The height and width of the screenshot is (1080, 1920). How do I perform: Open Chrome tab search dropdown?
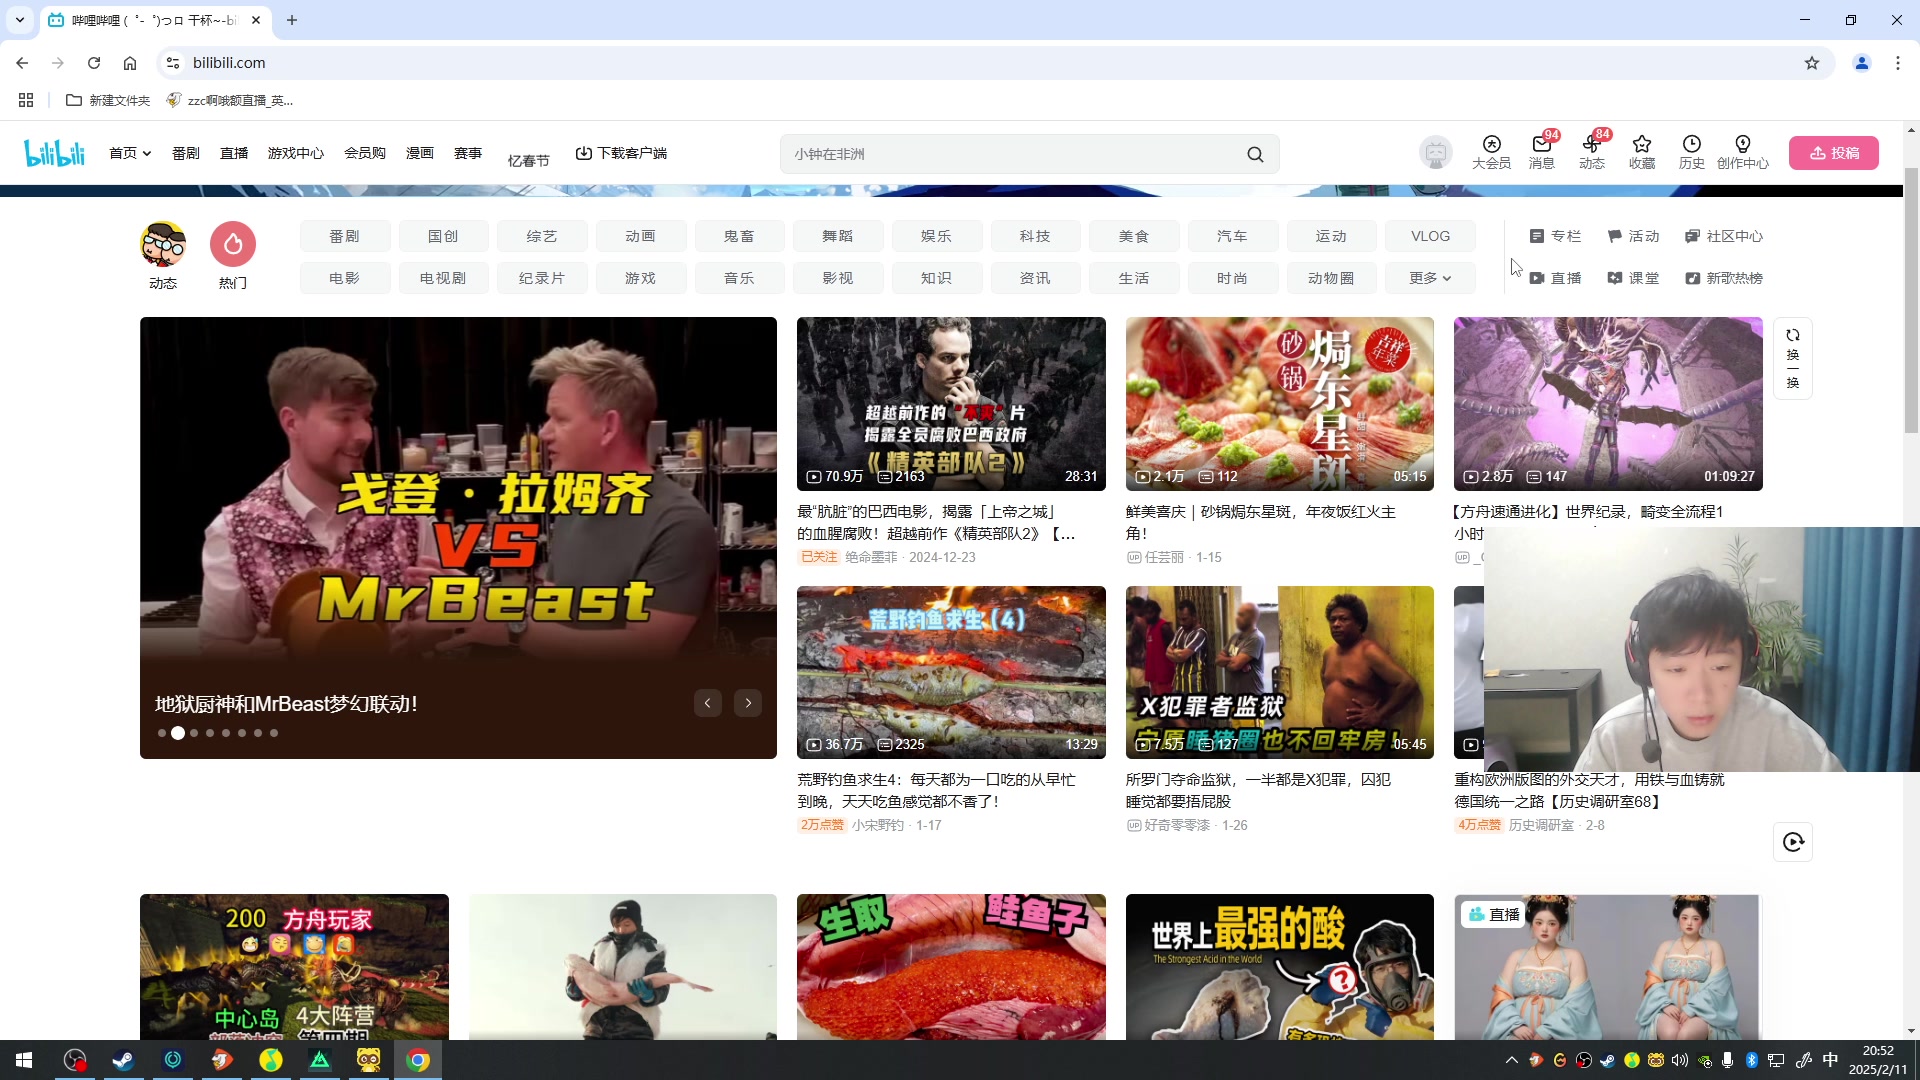(x=20, y=20)
